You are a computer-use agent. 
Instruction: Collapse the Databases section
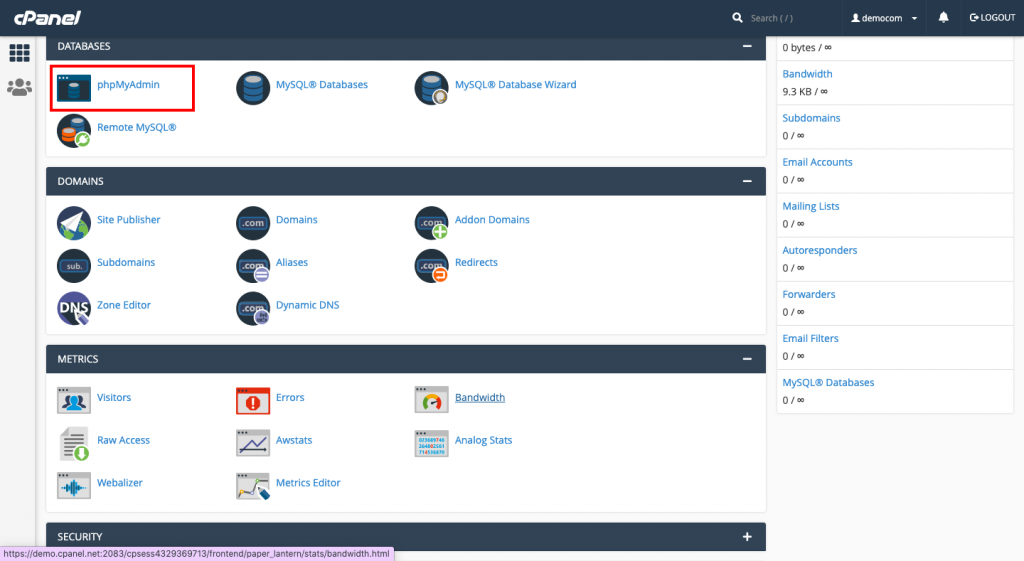click(x=747, y=46)
